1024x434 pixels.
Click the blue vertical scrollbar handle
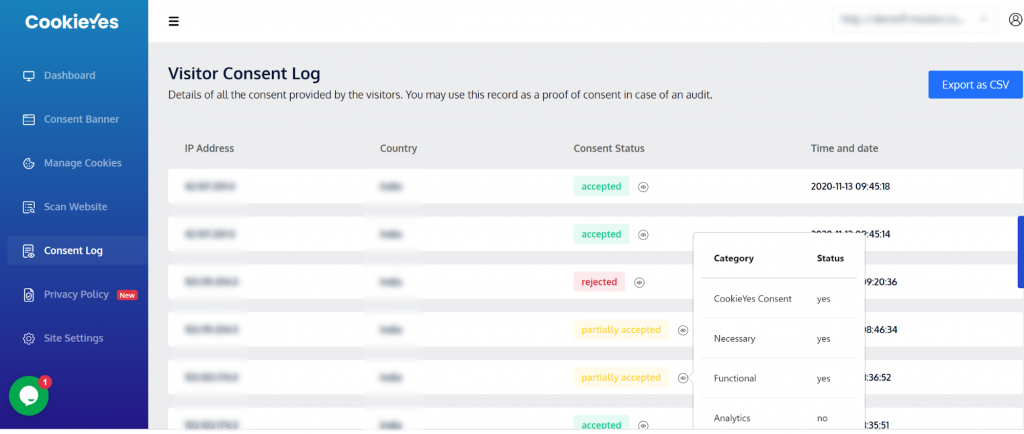pyautogui.click(x=1020, y=251)
